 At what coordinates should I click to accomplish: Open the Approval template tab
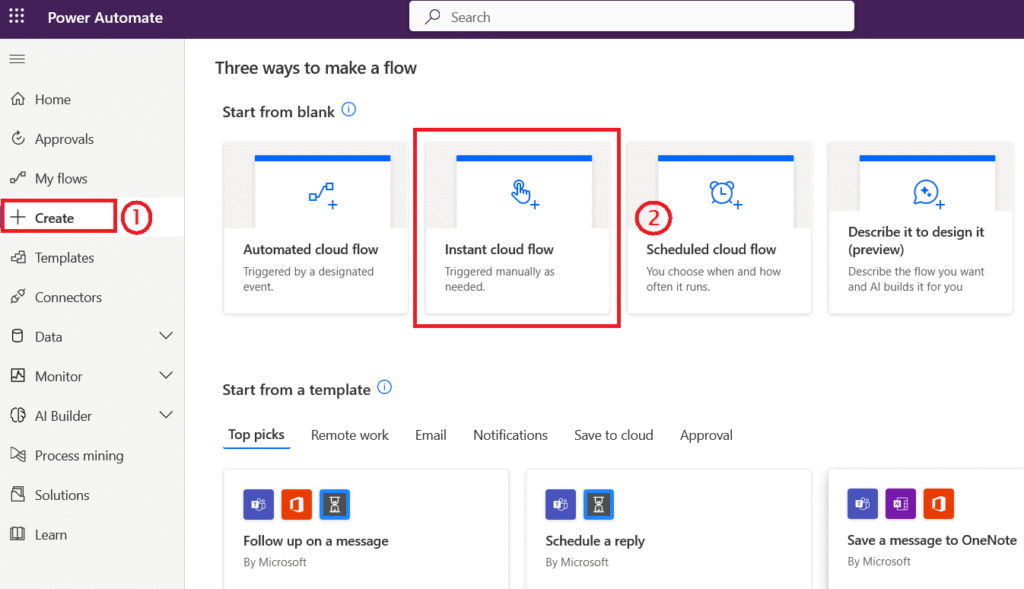[706, 435]
